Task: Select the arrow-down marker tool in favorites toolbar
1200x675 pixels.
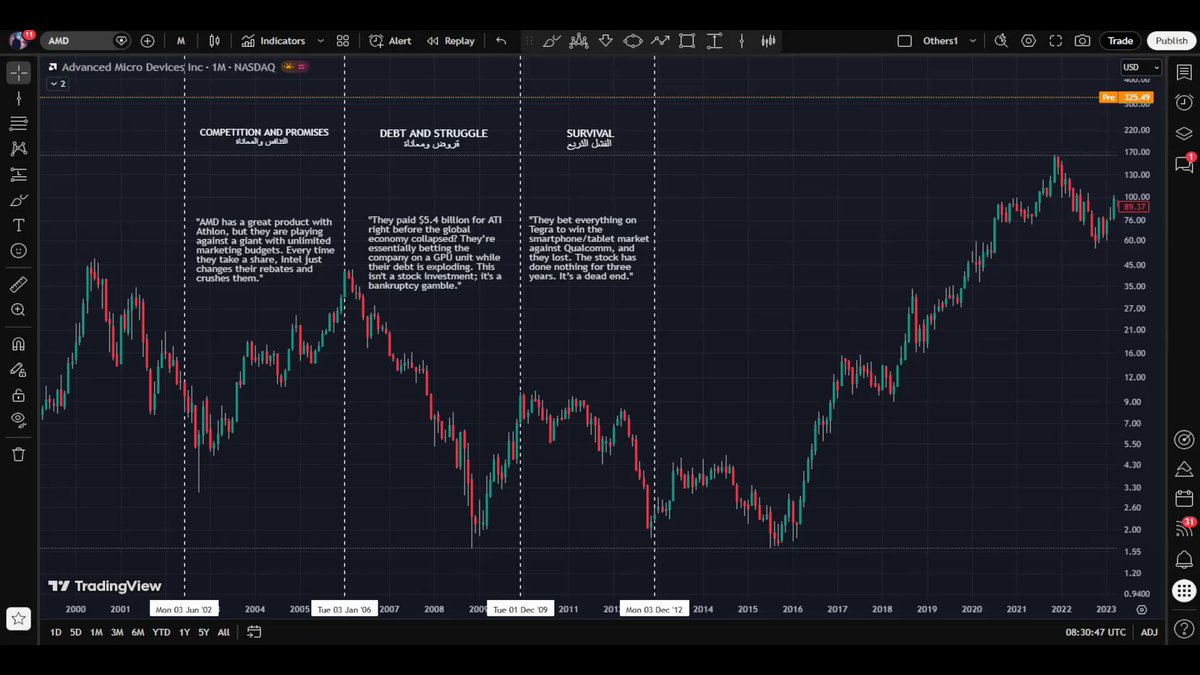Action: 606,41
